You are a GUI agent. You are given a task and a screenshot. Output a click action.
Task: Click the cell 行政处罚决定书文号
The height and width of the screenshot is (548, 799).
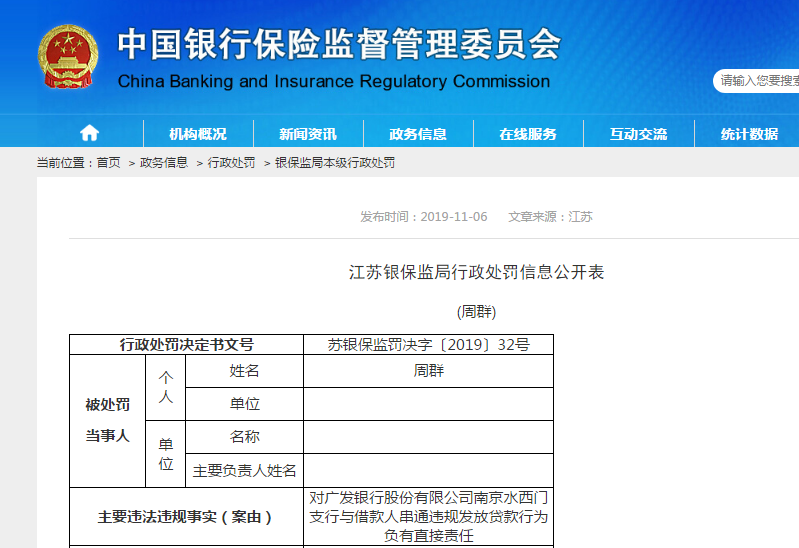click(x=187, y=345)
